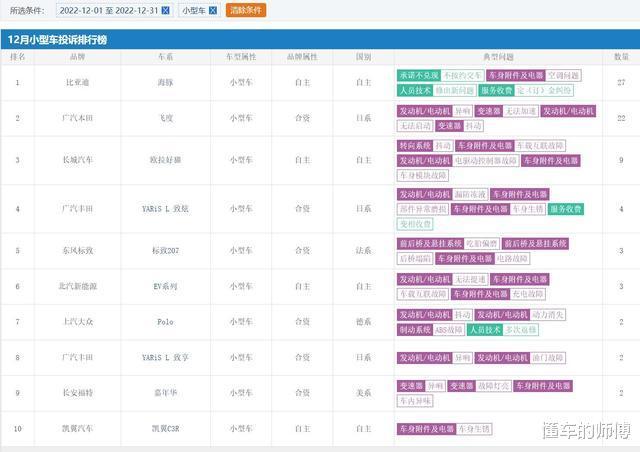Screen dimensions: 640x452
Task: Open the 飞度 model cell
Action: pos(165,118)
